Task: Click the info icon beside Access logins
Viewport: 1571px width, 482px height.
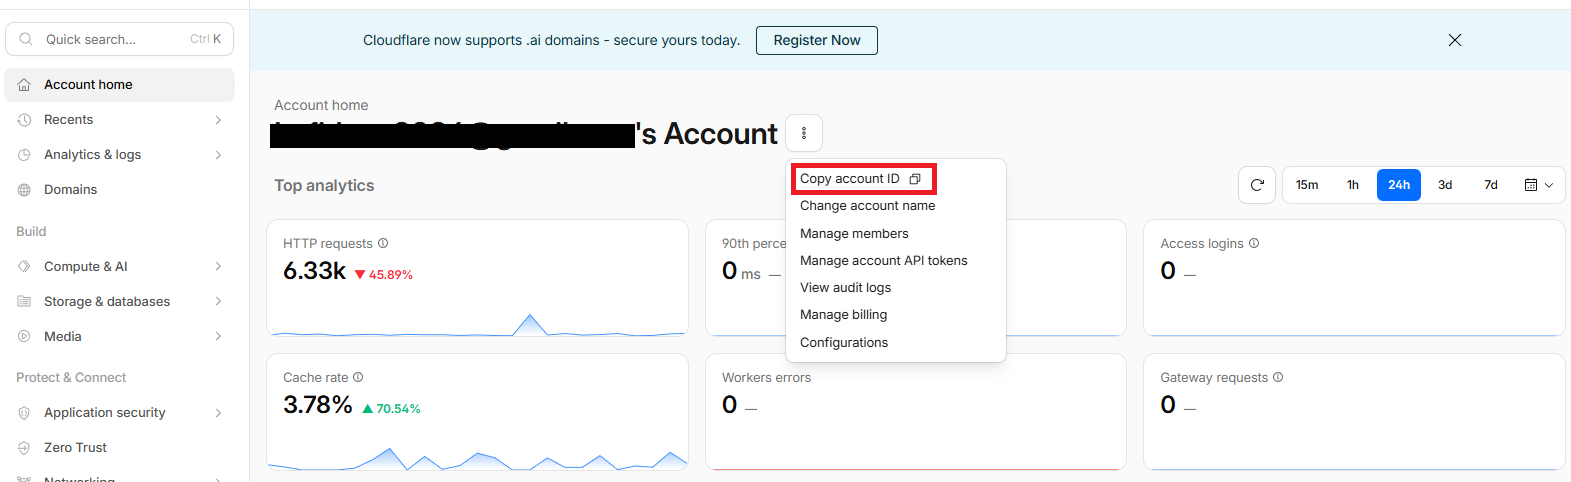Action: point(1254,243)
